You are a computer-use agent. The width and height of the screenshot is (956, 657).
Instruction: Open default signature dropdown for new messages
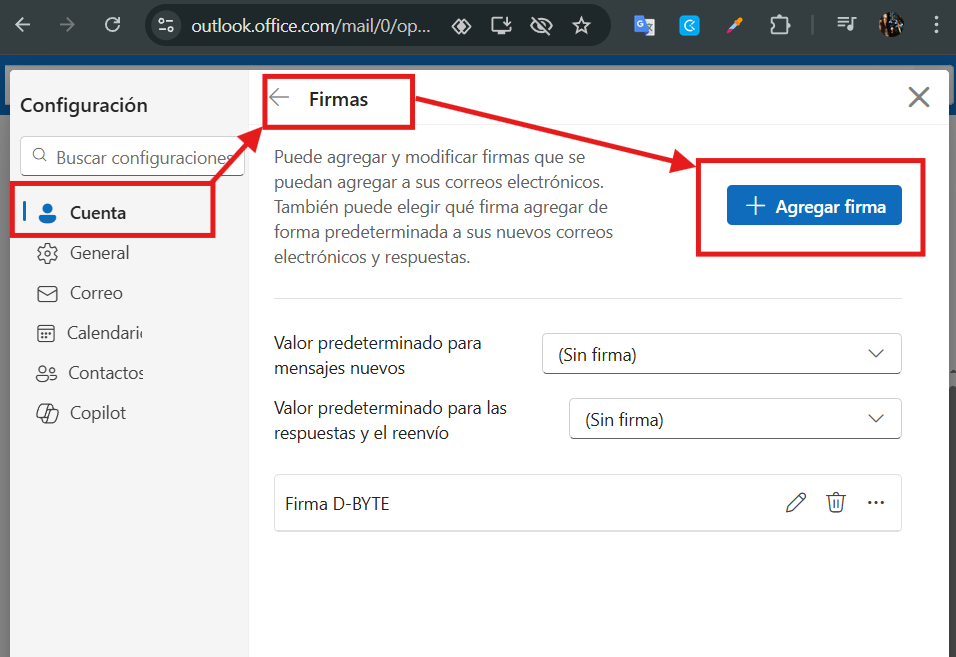point(721,353)
